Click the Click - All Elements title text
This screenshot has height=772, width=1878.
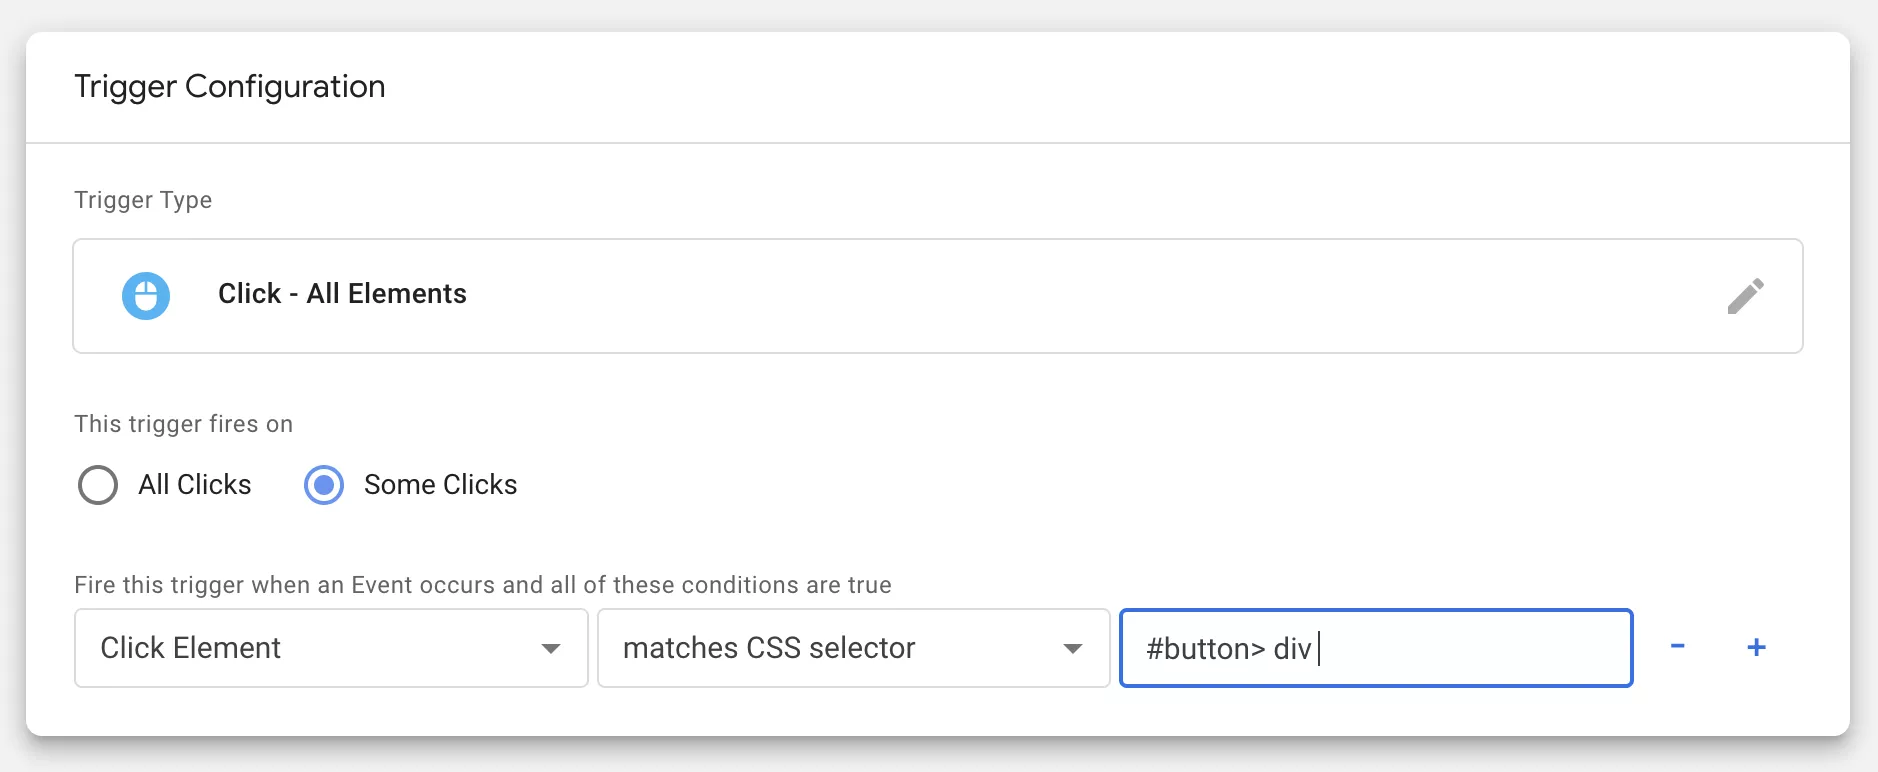click(343, 294)
